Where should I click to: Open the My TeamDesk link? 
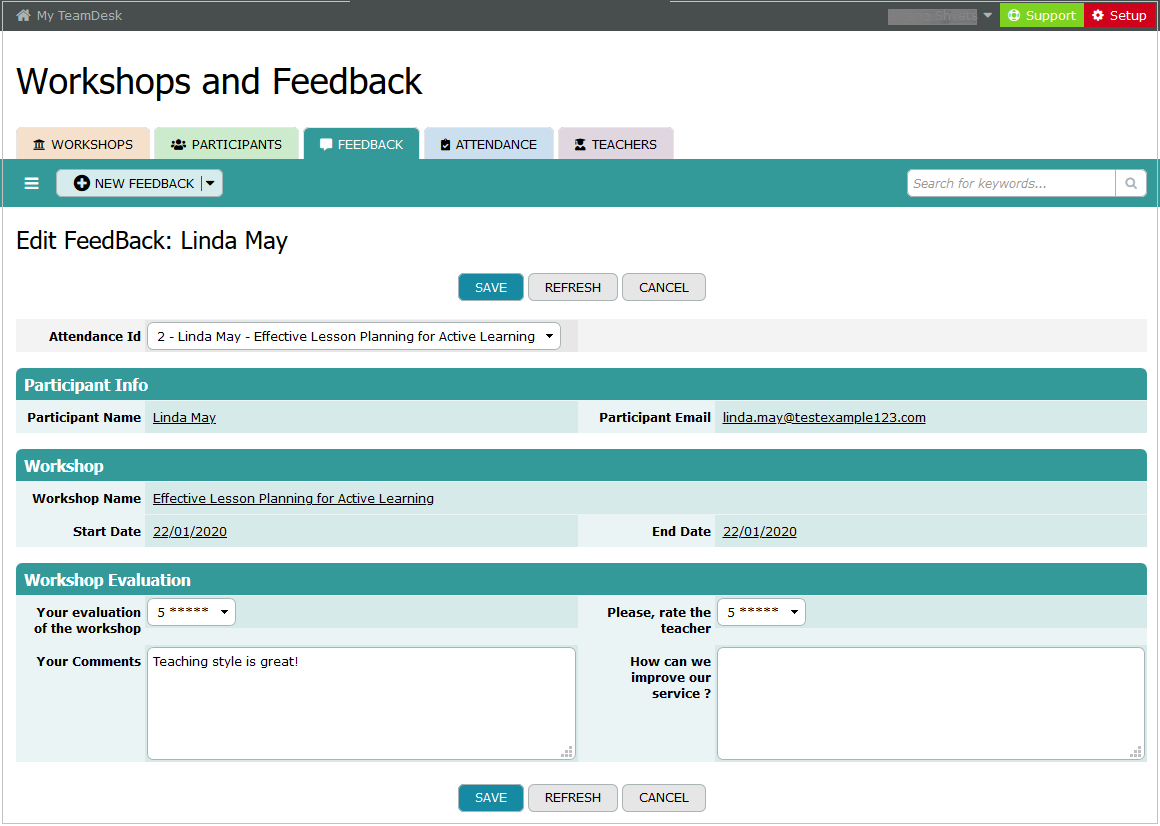point(79,16)
